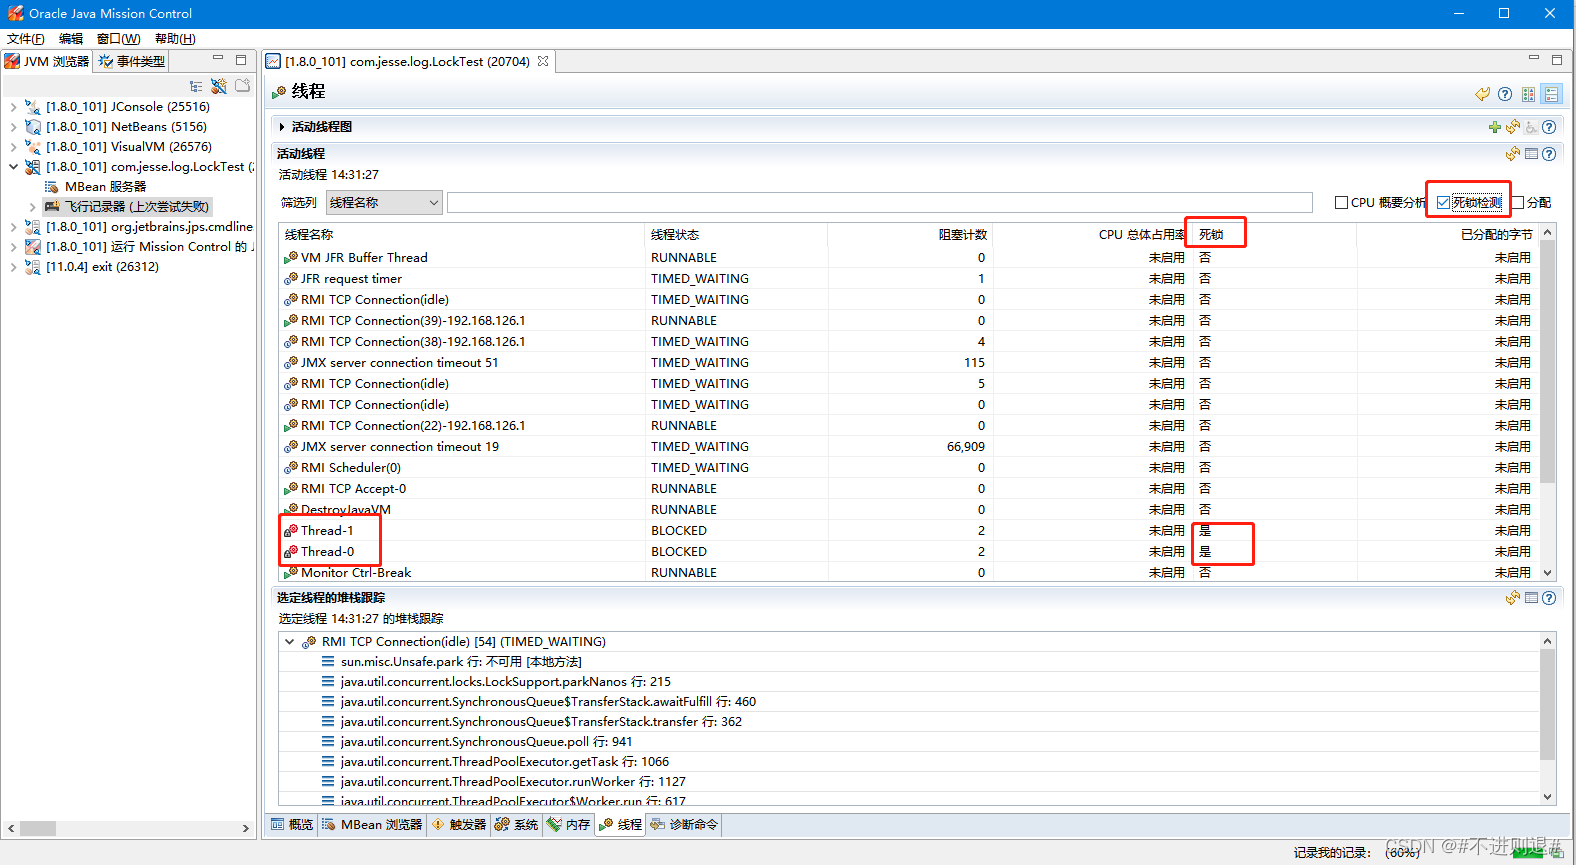Open the 编辑 menu
This screenshot has width=1576, height=865.
point(71,39)
